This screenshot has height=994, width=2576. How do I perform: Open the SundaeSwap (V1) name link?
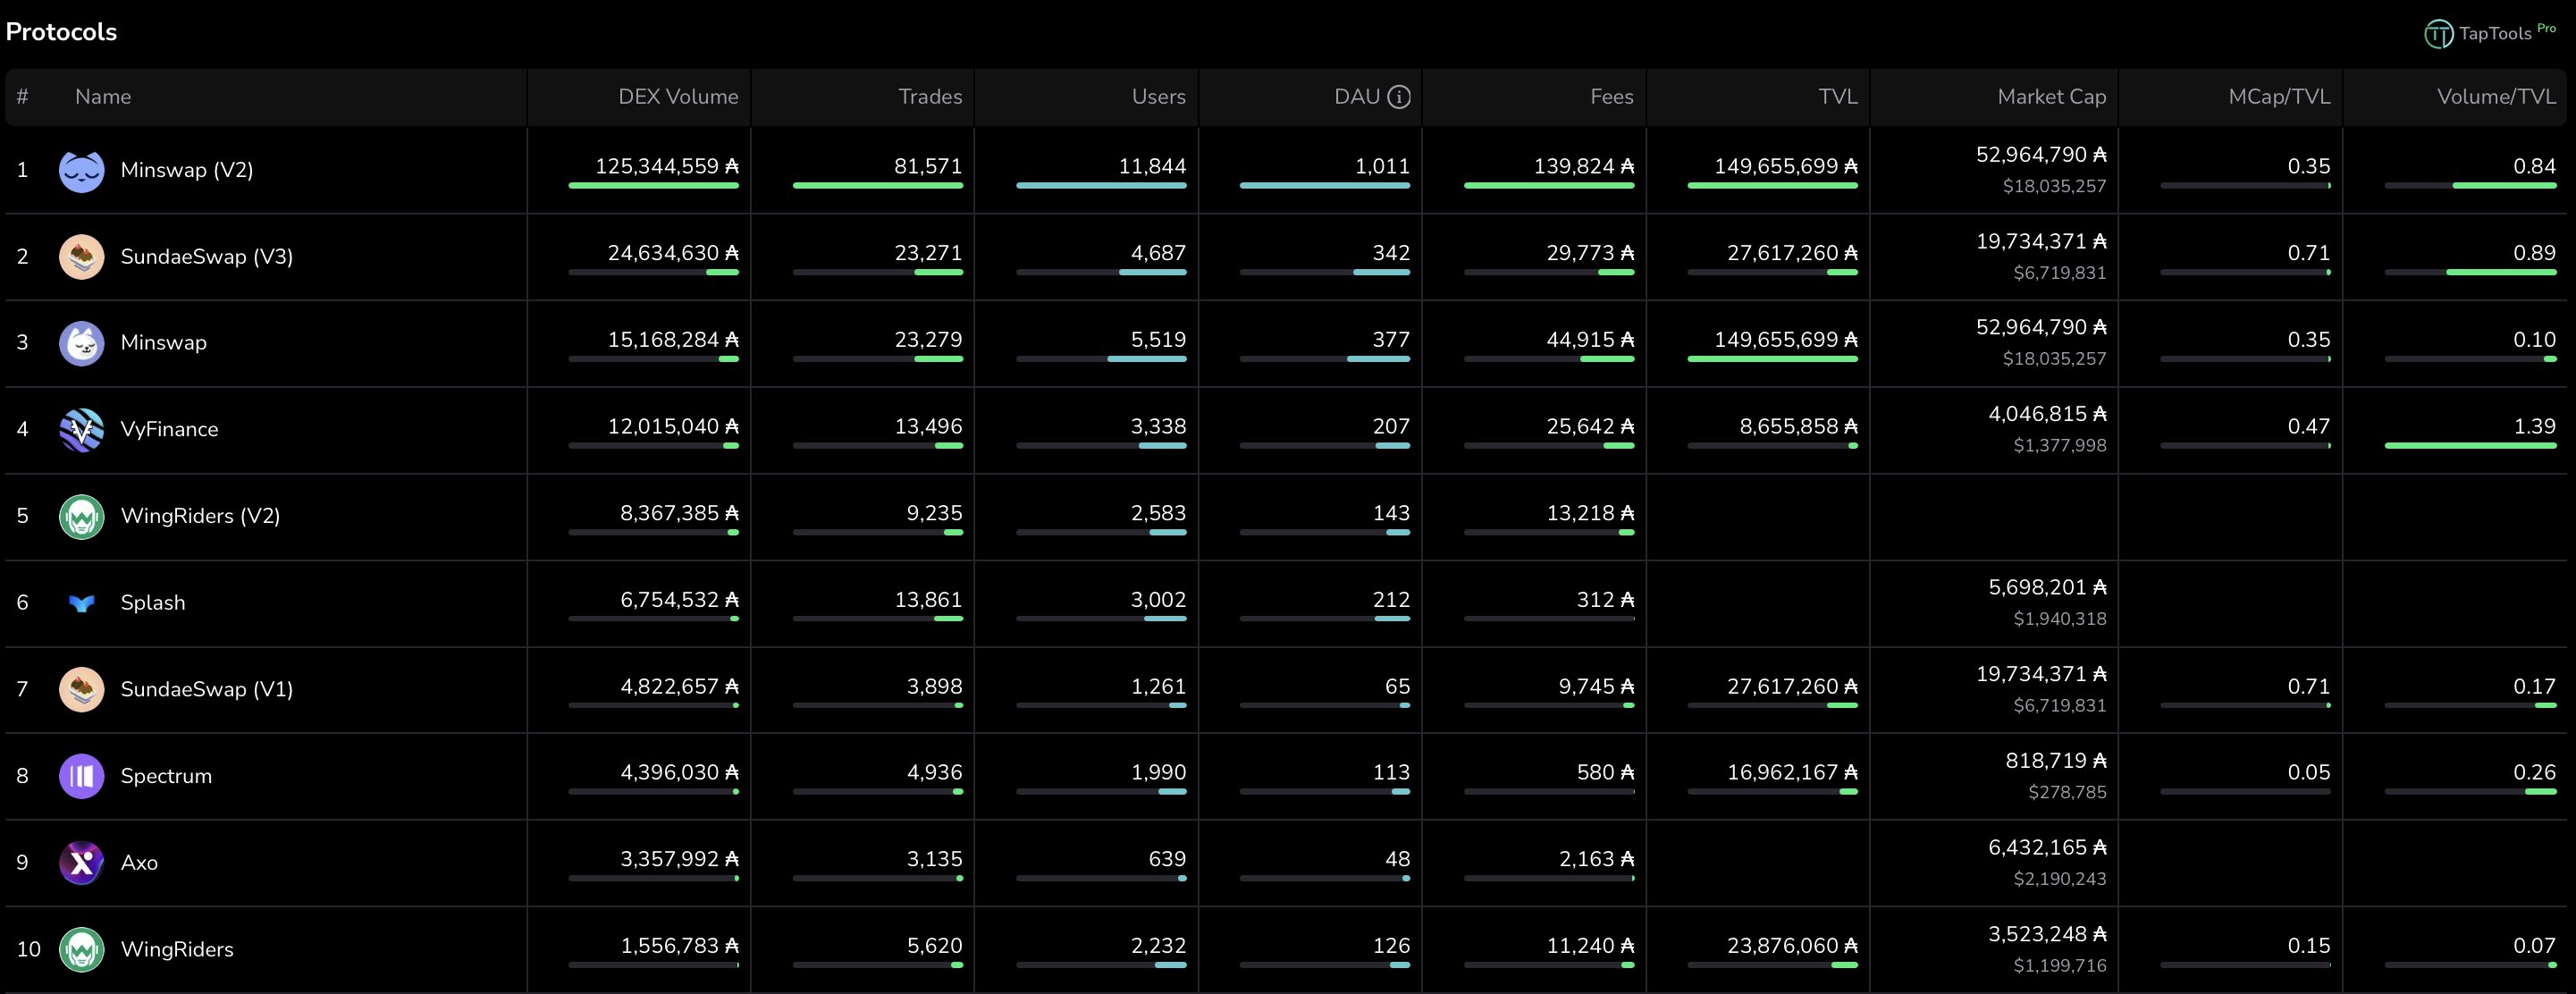pyautogui.click(x=206, y=690)
